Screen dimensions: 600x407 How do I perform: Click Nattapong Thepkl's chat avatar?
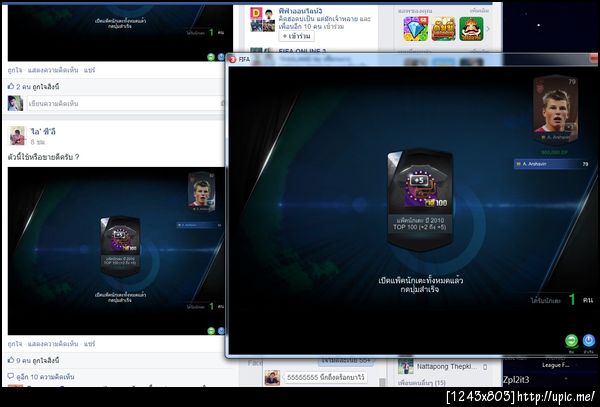tap(406, 367)
